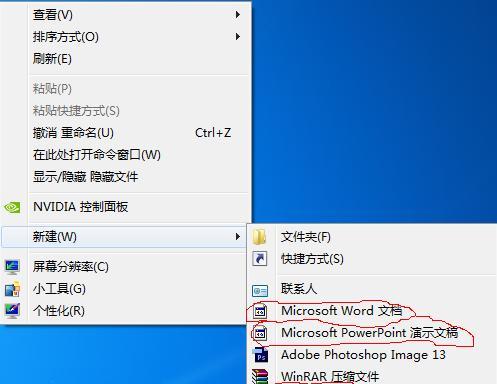Click icon beside Microsoft PowerPoint 演示文稿
The height and width of the screenshot is (384, 497).
pyautogui.click(x=260, y=333)
